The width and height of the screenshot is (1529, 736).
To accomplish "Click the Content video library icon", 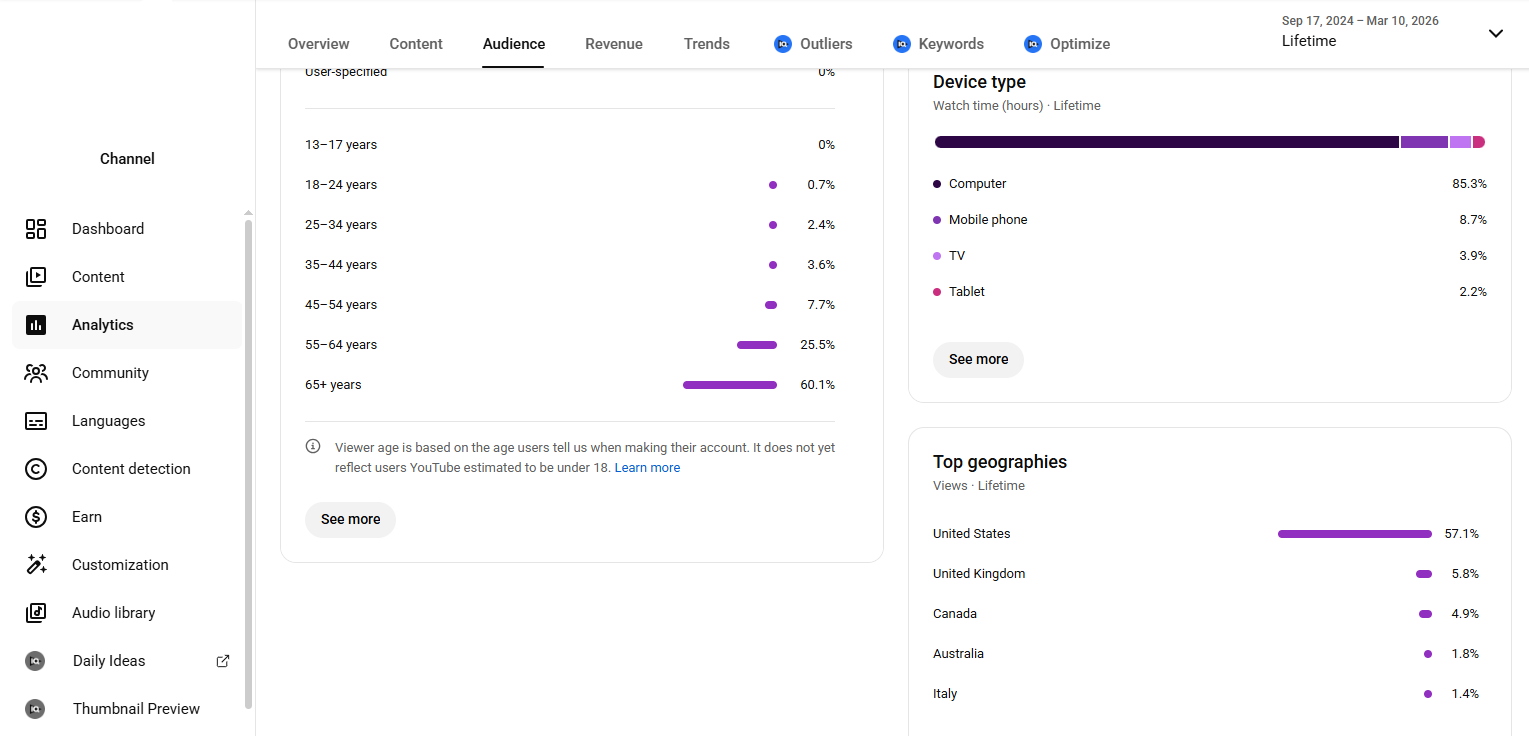I will 36,277.
